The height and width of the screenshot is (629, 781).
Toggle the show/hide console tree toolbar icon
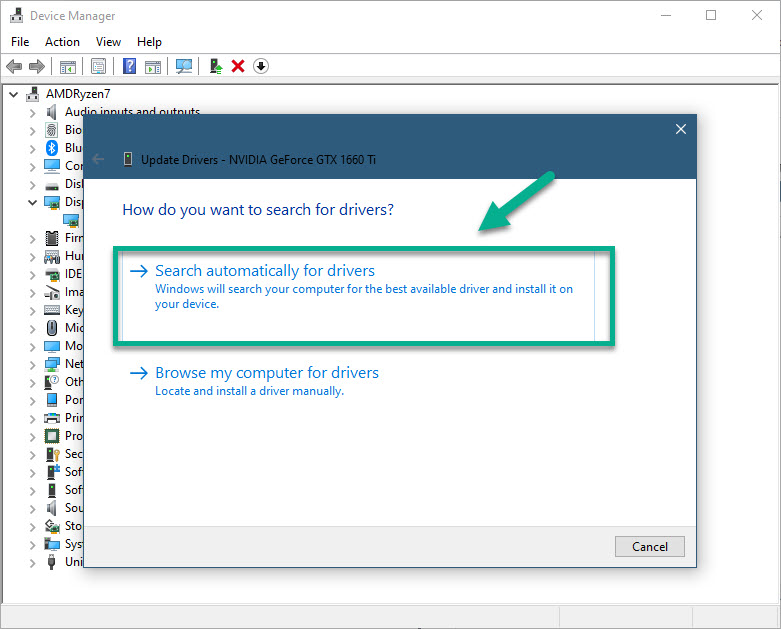point(68,66)
